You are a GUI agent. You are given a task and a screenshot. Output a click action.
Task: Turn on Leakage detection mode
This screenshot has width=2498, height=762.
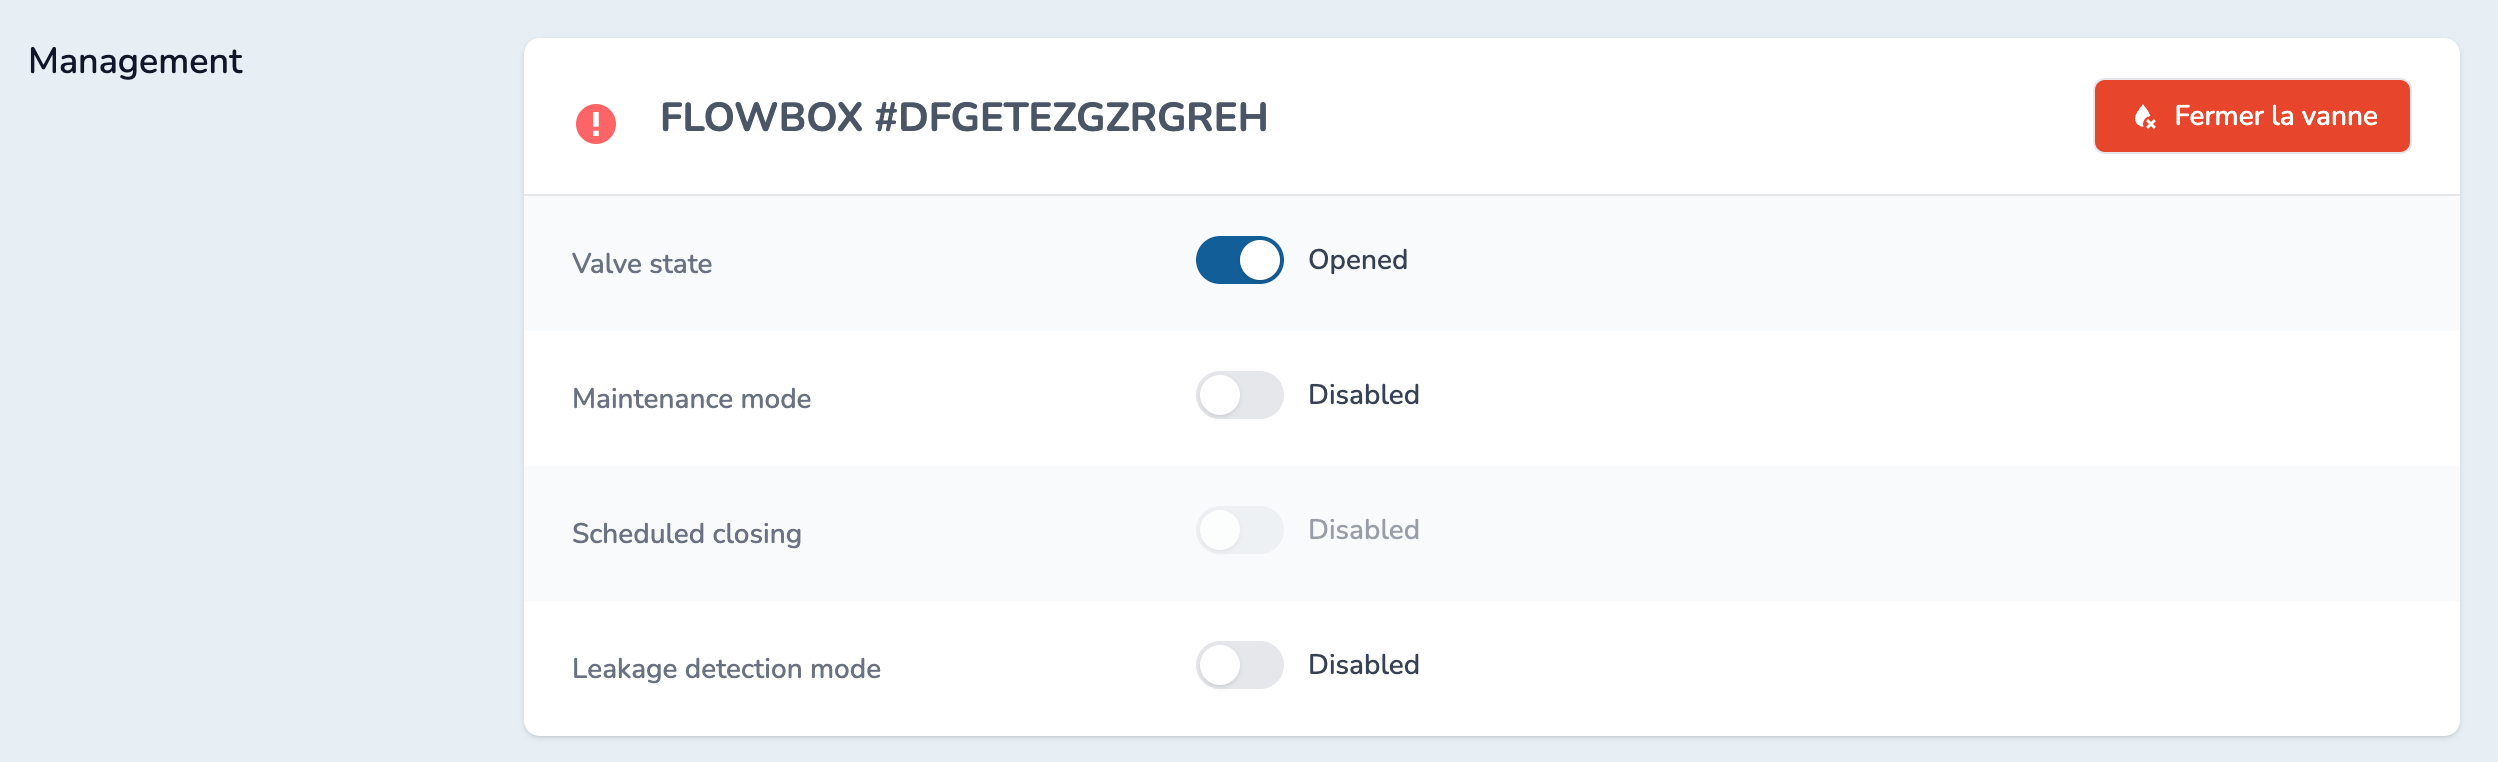tap(1240, 666)
